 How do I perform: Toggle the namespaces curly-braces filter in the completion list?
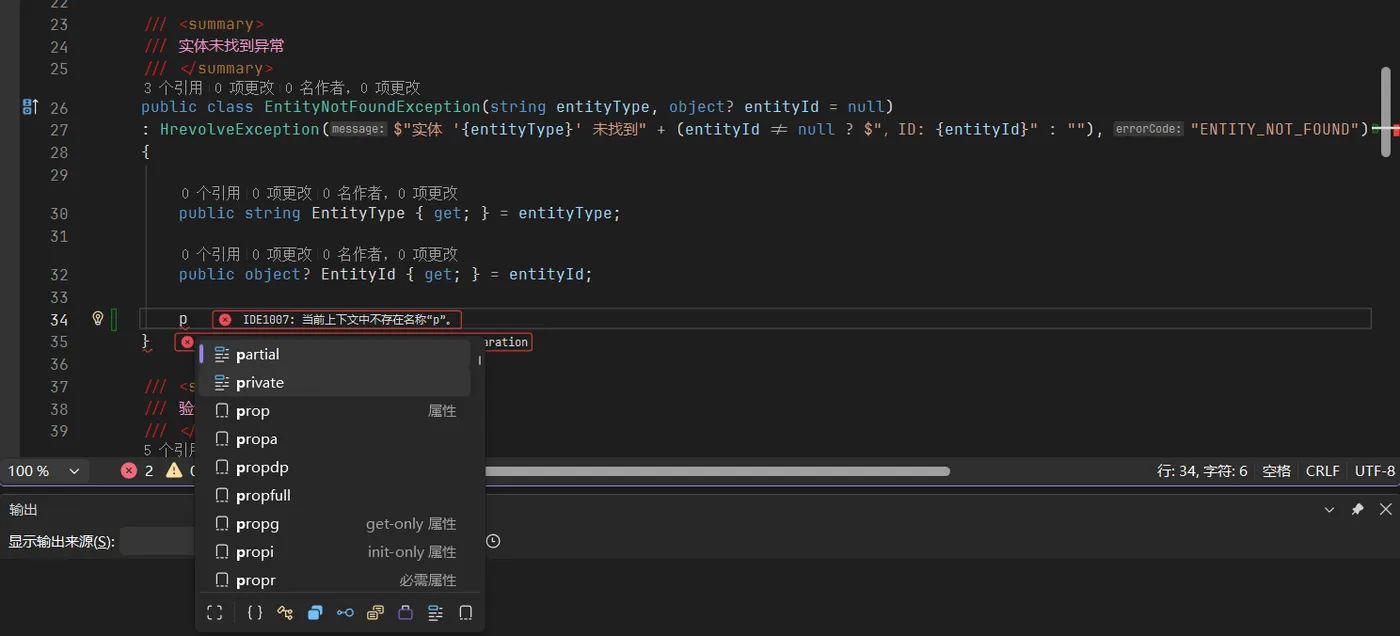[255, 612]
